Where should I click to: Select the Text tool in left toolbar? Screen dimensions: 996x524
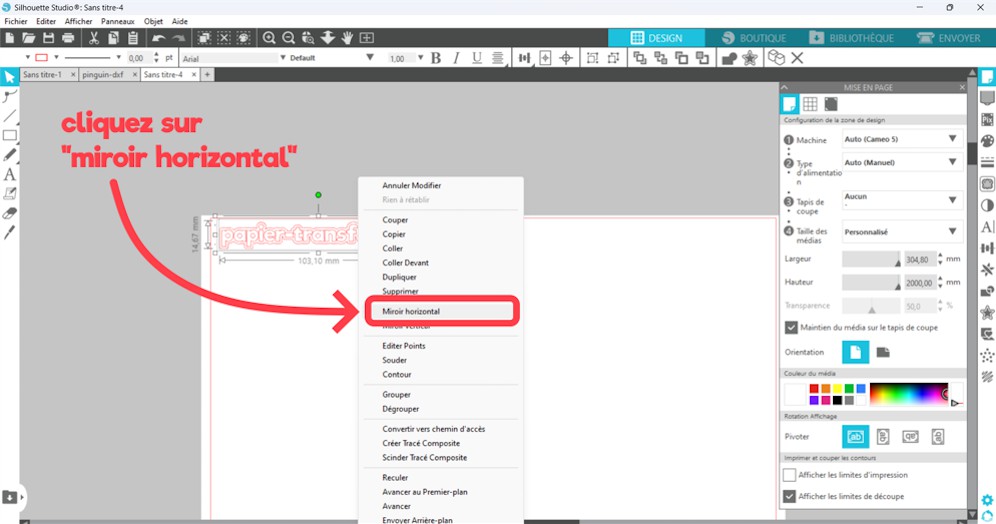pyautogui.click(x=10, y=174)
